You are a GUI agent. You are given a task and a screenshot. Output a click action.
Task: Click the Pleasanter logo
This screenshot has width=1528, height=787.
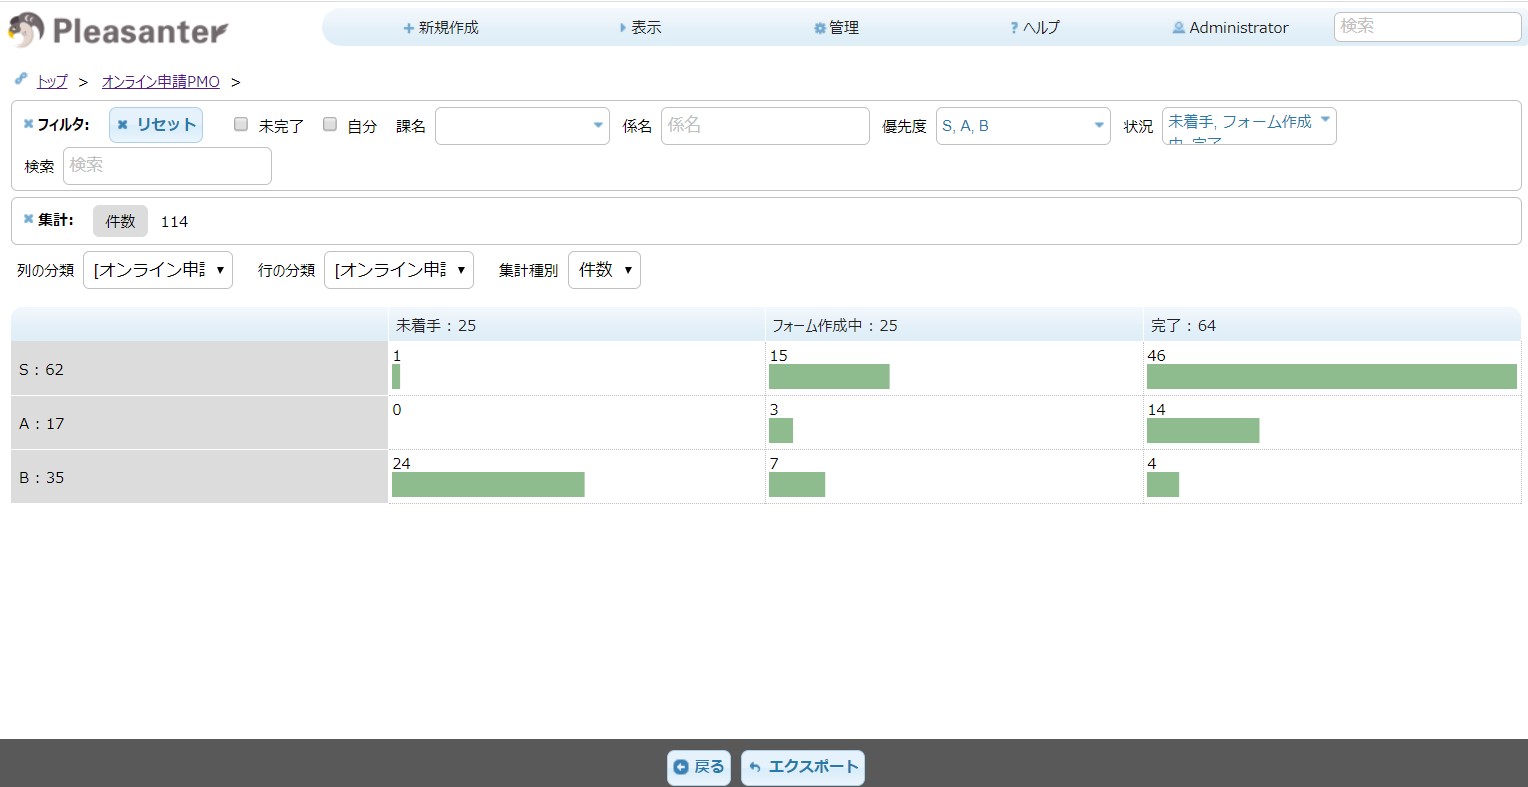(118, 31)
